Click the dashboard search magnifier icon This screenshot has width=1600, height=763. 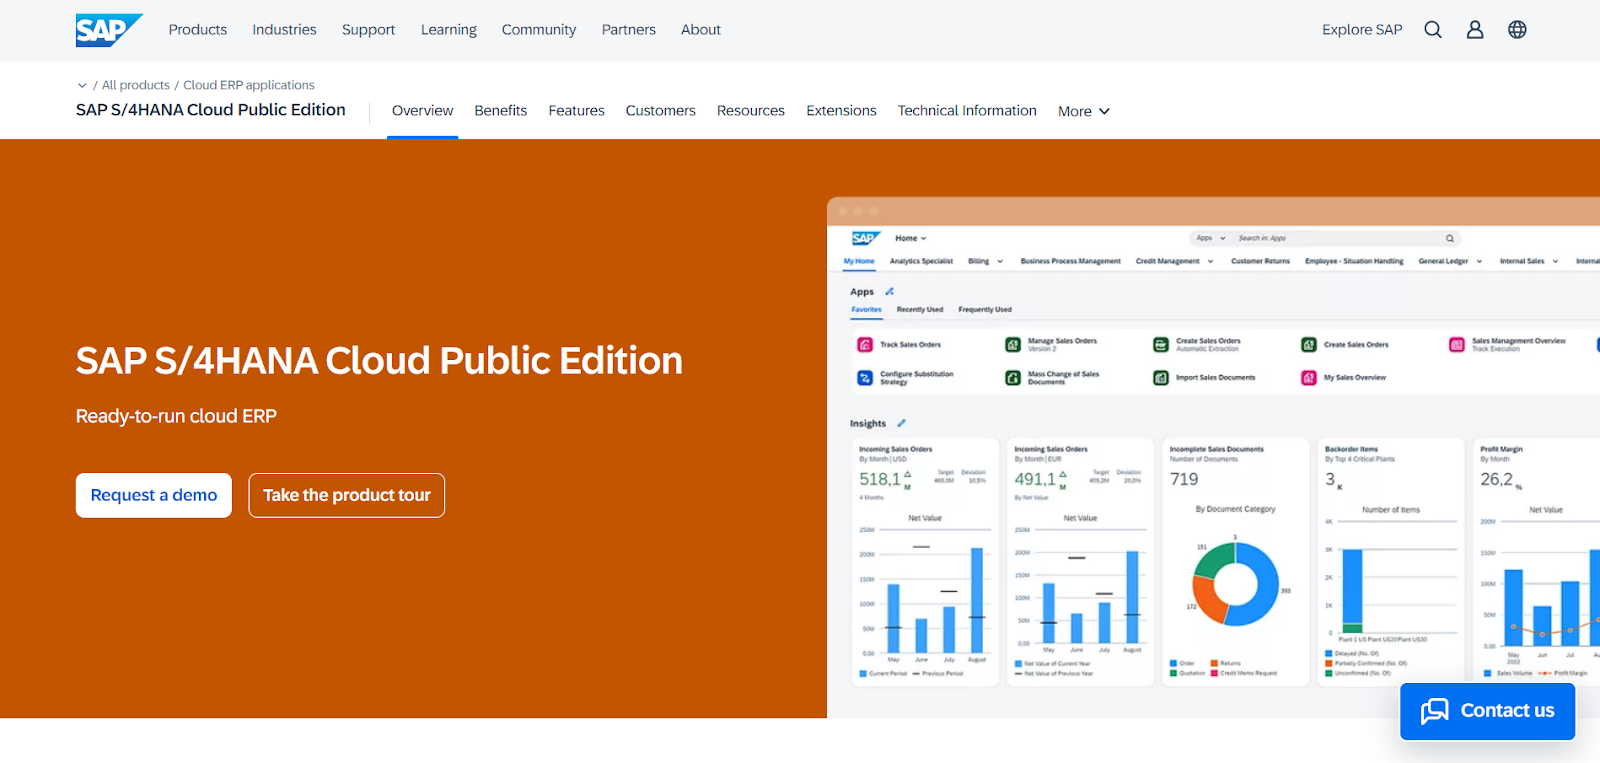coord(1450,238)
